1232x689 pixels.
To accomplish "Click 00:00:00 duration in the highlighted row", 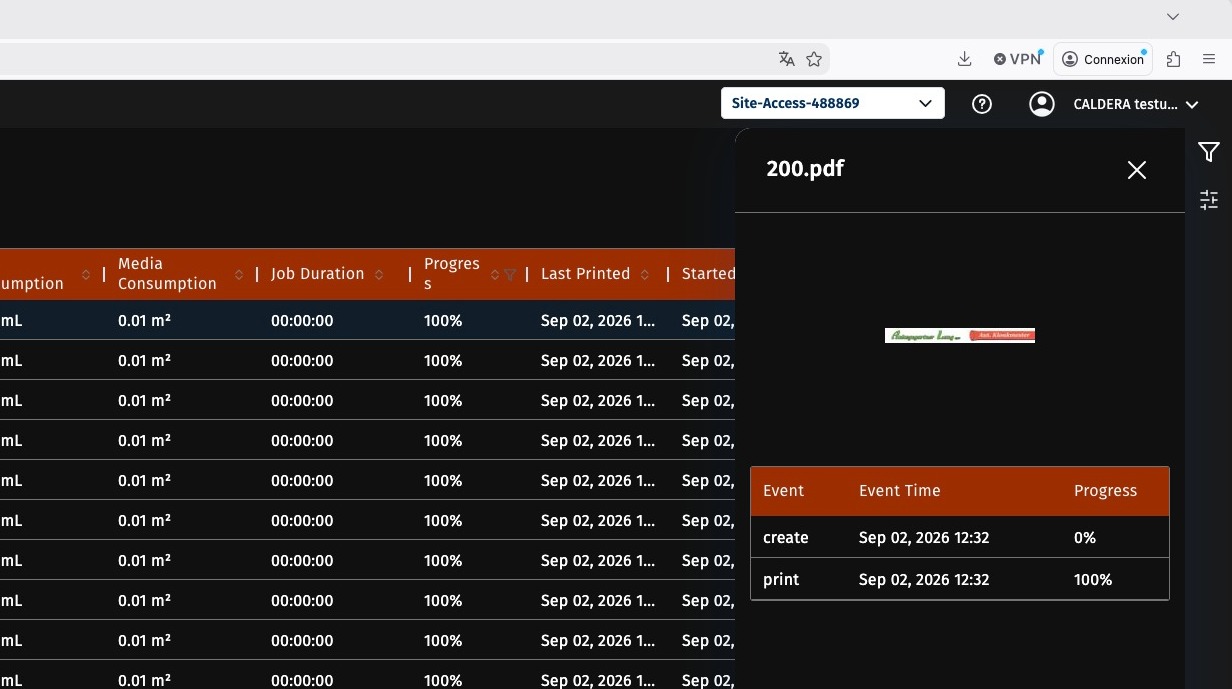I will point(302,321).
